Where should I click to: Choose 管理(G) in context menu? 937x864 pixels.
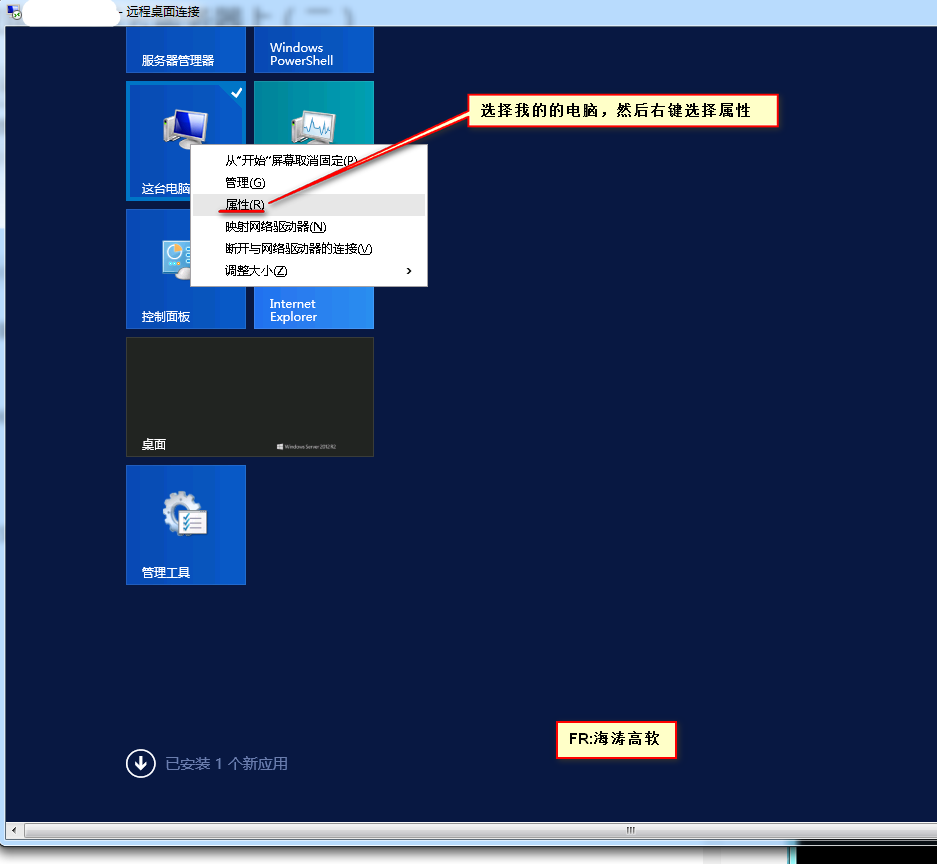[308, 182]
